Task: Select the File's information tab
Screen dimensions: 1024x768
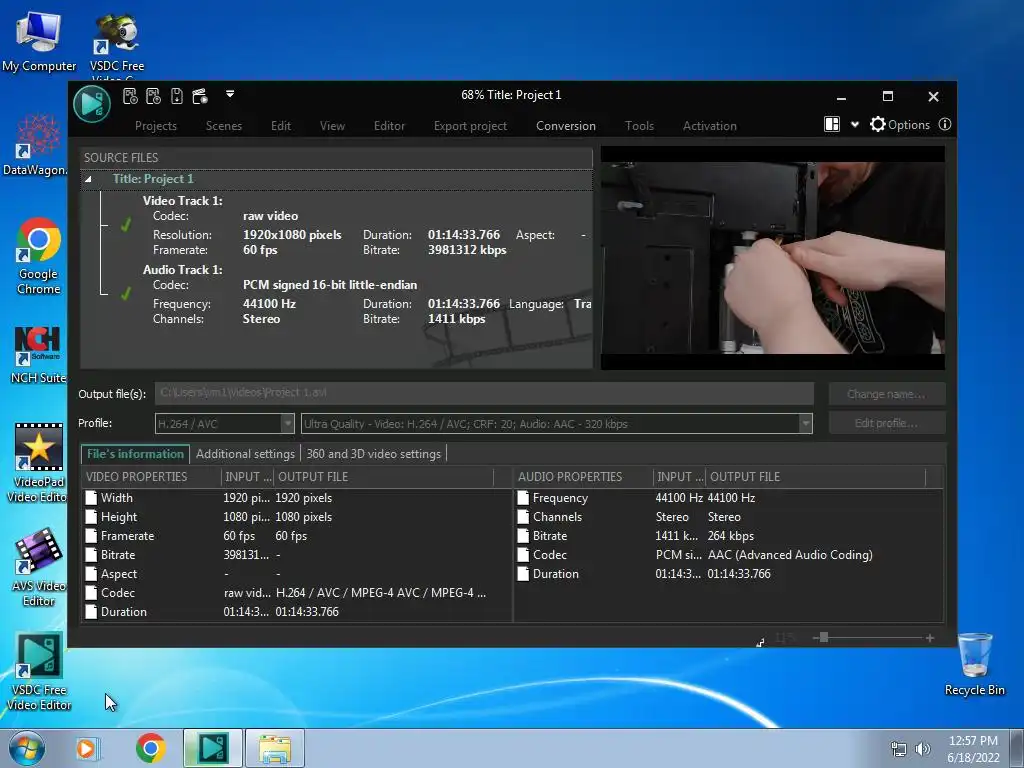Action: [135, 454]
